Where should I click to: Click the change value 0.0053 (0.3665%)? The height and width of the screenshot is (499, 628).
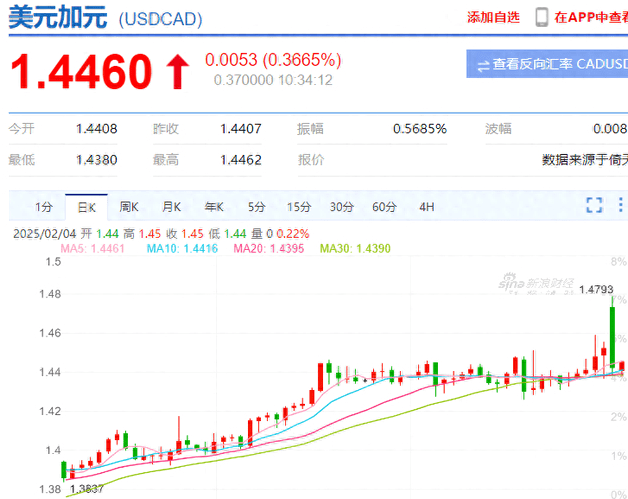[273, 60]
